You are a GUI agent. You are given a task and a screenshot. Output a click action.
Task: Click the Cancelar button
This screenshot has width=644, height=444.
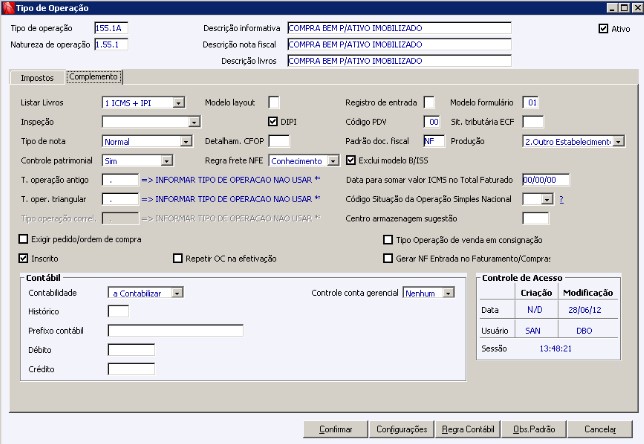(x=600, y=429)
